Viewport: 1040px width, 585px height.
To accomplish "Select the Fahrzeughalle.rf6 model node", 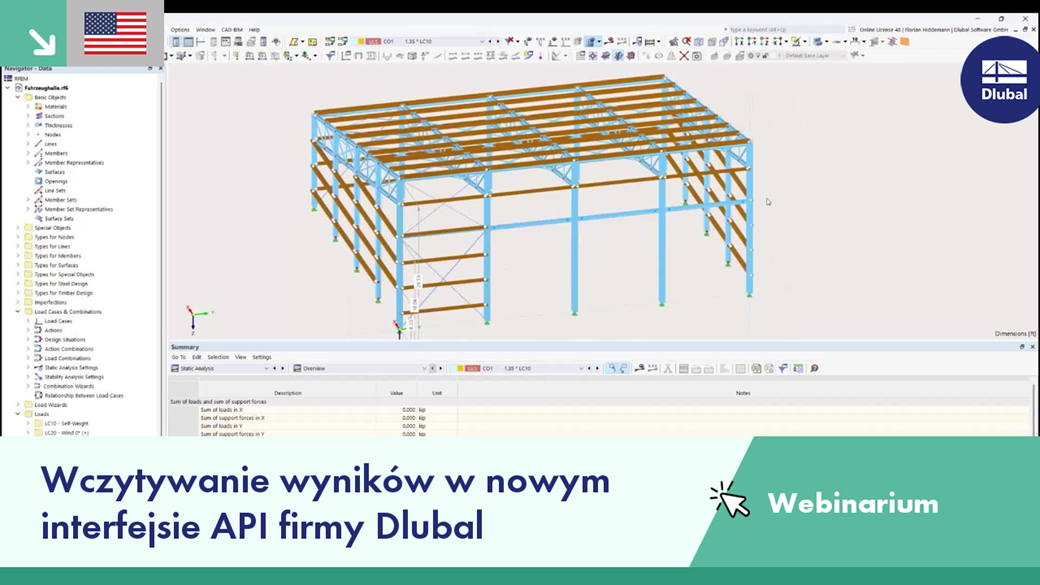I will pyautogui.click(x=46, y=88).
